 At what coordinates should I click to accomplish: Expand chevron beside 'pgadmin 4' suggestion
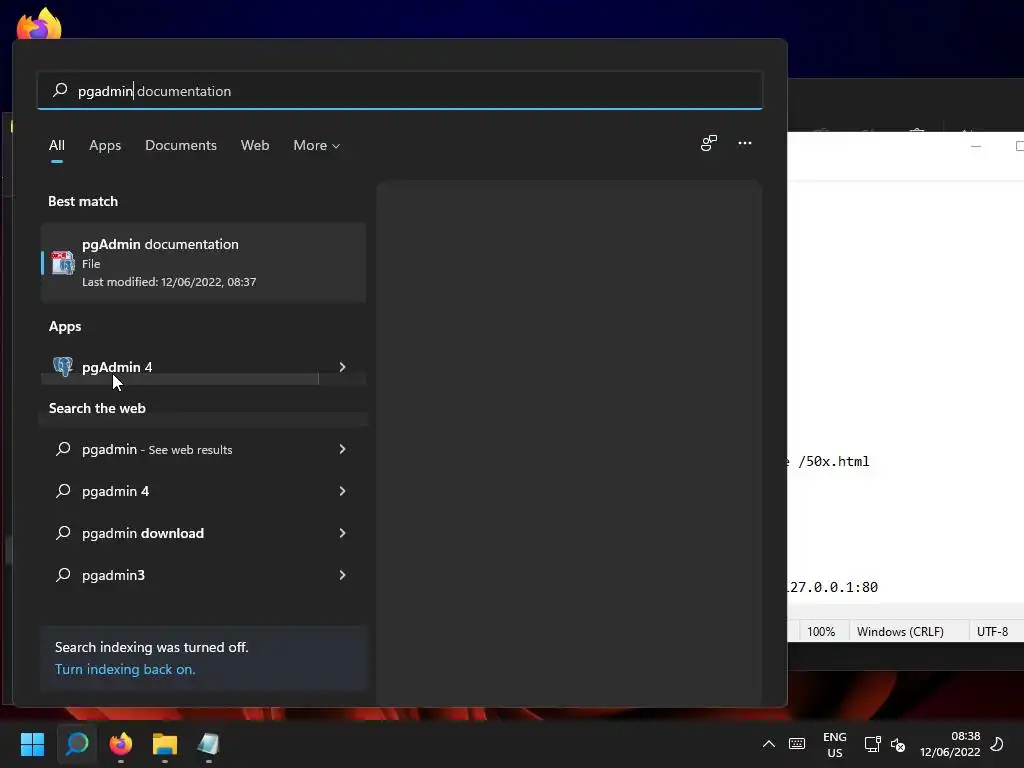click(342, 491)
